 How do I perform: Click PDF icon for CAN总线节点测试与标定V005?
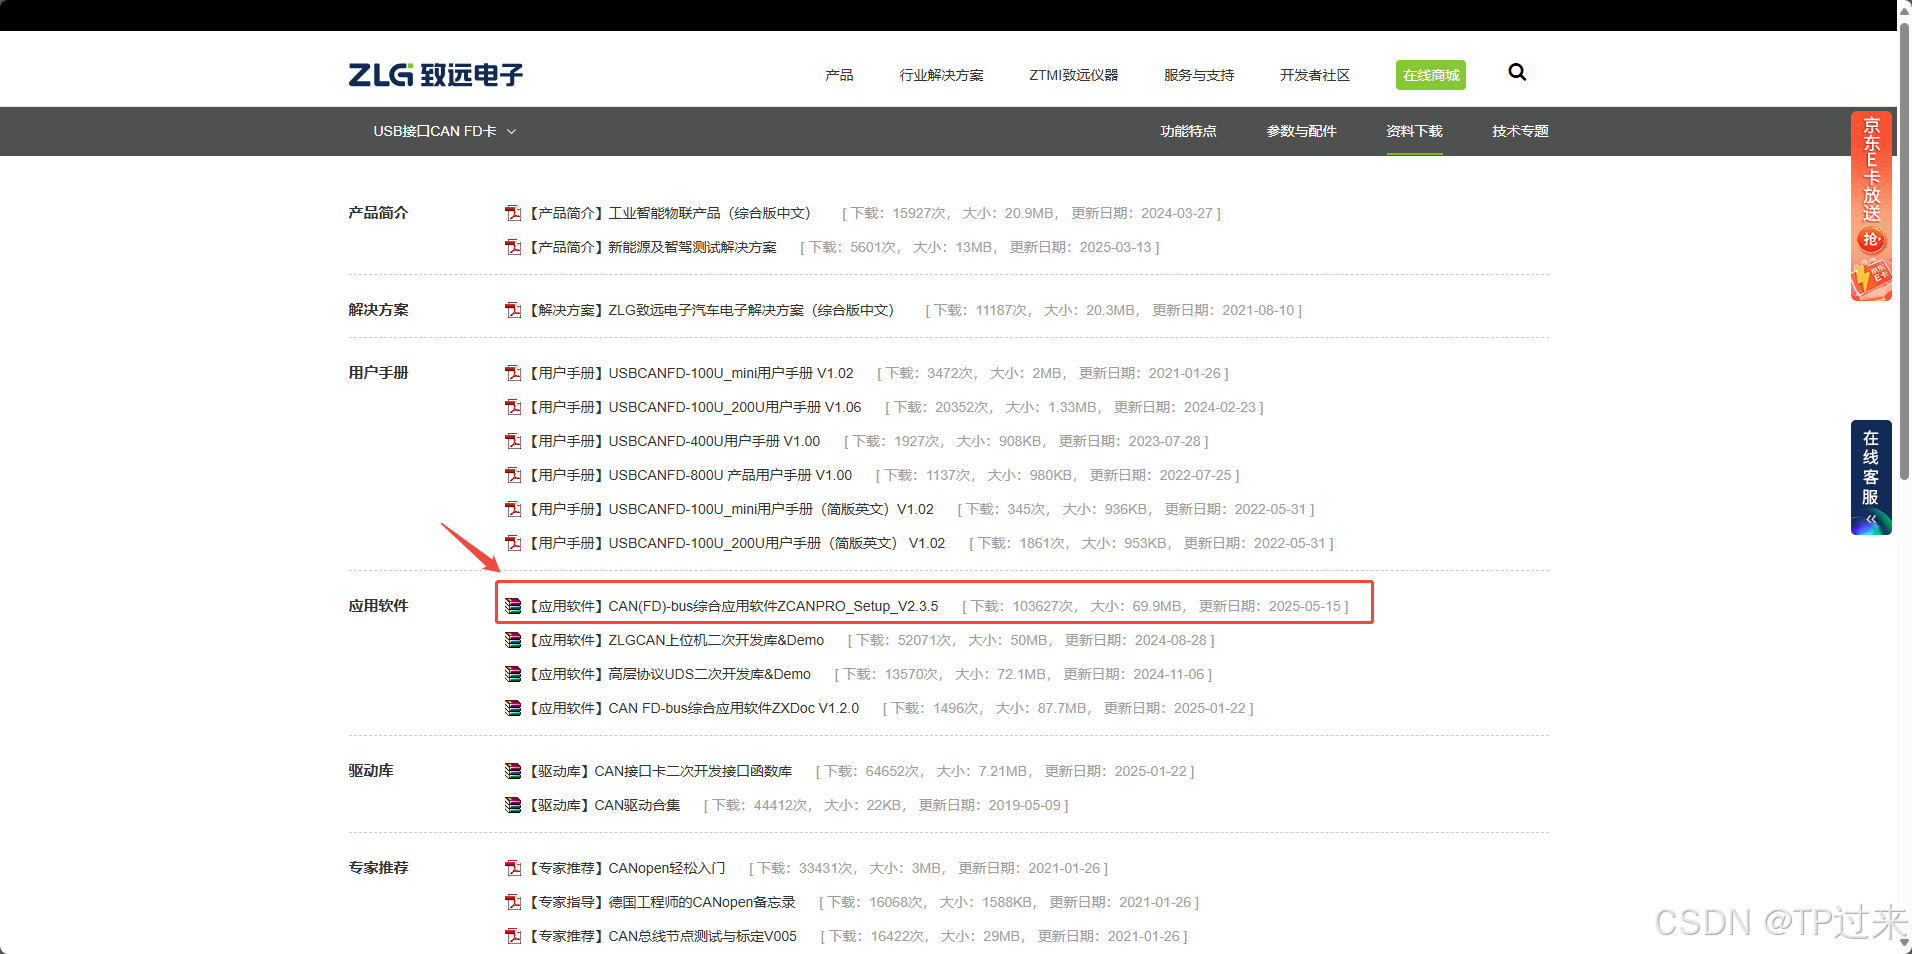pyautogui.click(x=513, y=936)
